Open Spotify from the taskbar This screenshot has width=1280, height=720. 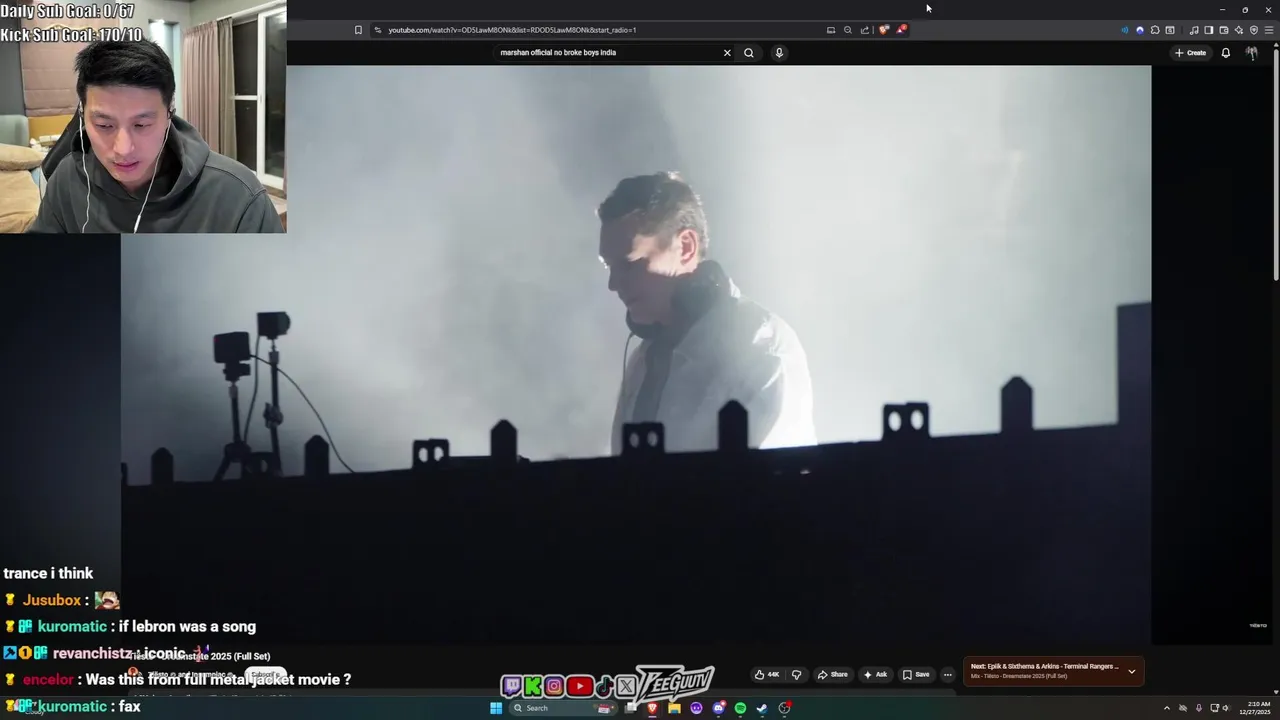click(740, 708)
